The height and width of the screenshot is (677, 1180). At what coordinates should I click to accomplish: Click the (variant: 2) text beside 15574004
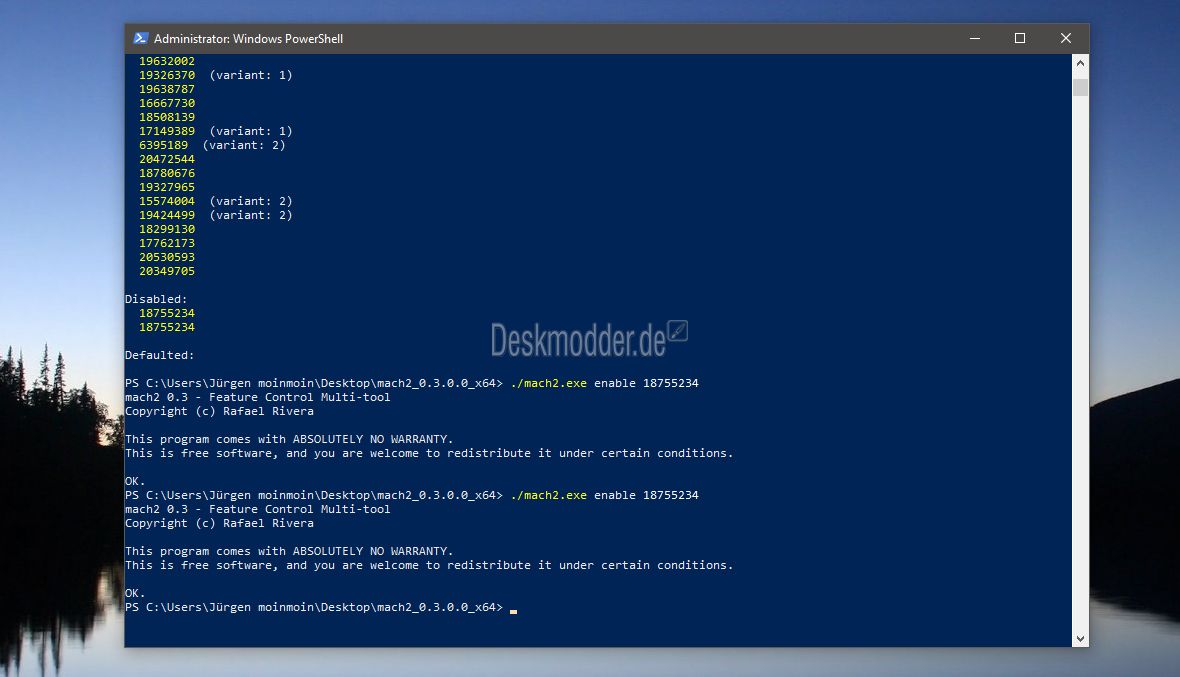point(251,201)
